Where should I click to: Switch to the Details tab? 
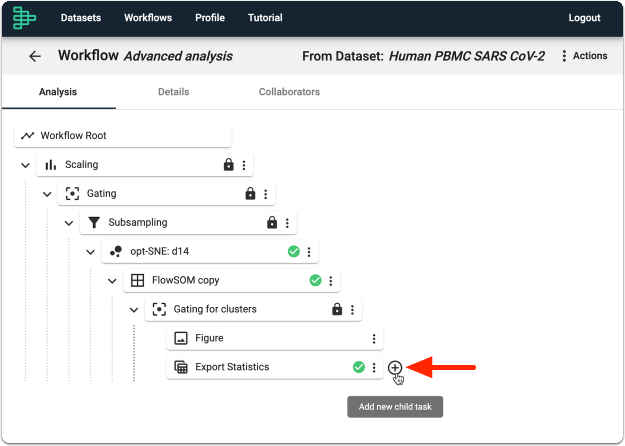point(173,92)
